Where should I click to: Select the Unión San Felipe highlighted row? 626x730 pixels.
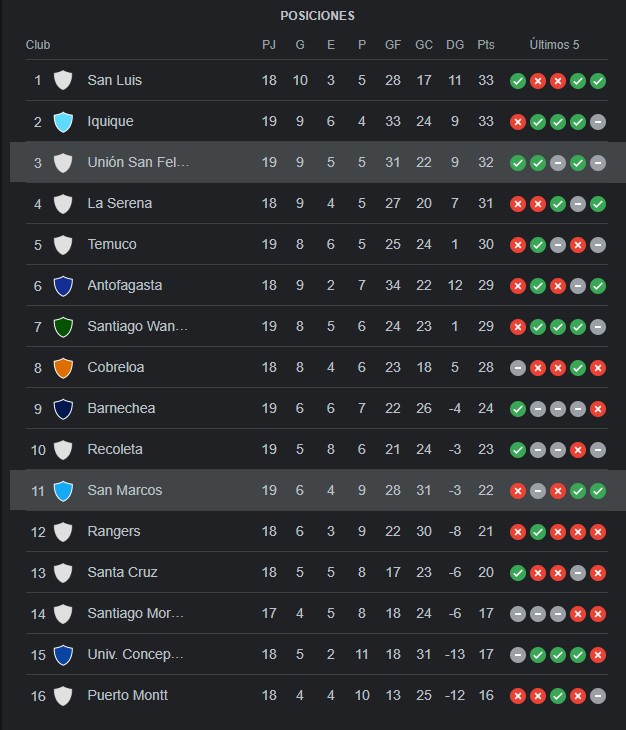point(317,162)
